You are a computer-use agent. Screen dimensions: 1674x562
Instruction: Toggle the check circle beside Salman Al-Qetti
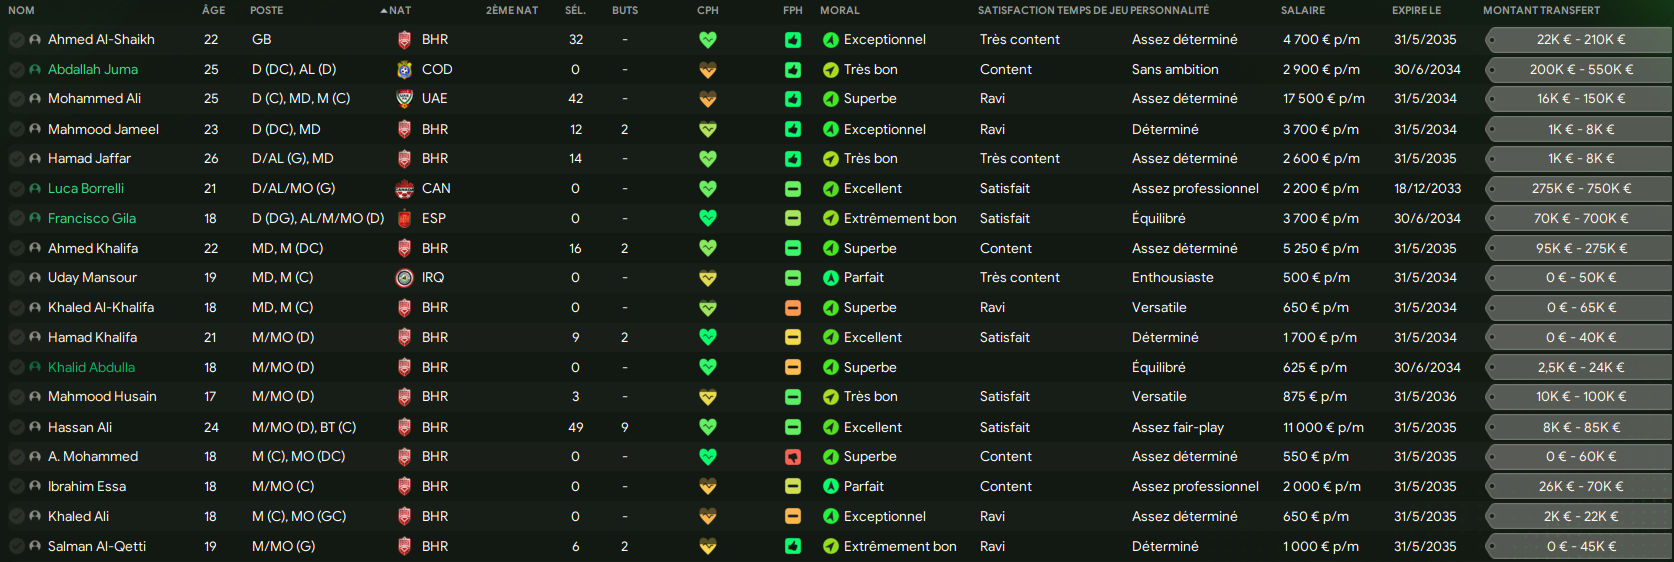pos(16,547)
